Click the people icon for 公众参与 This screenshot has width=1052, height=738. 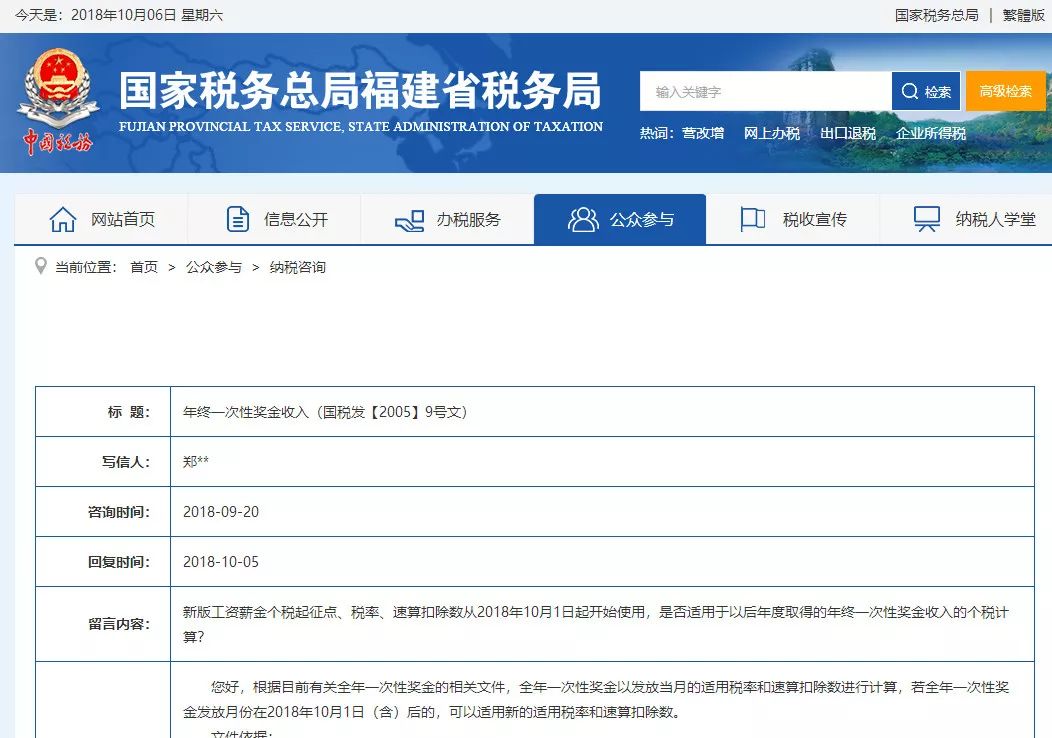[x=583, y=219]
